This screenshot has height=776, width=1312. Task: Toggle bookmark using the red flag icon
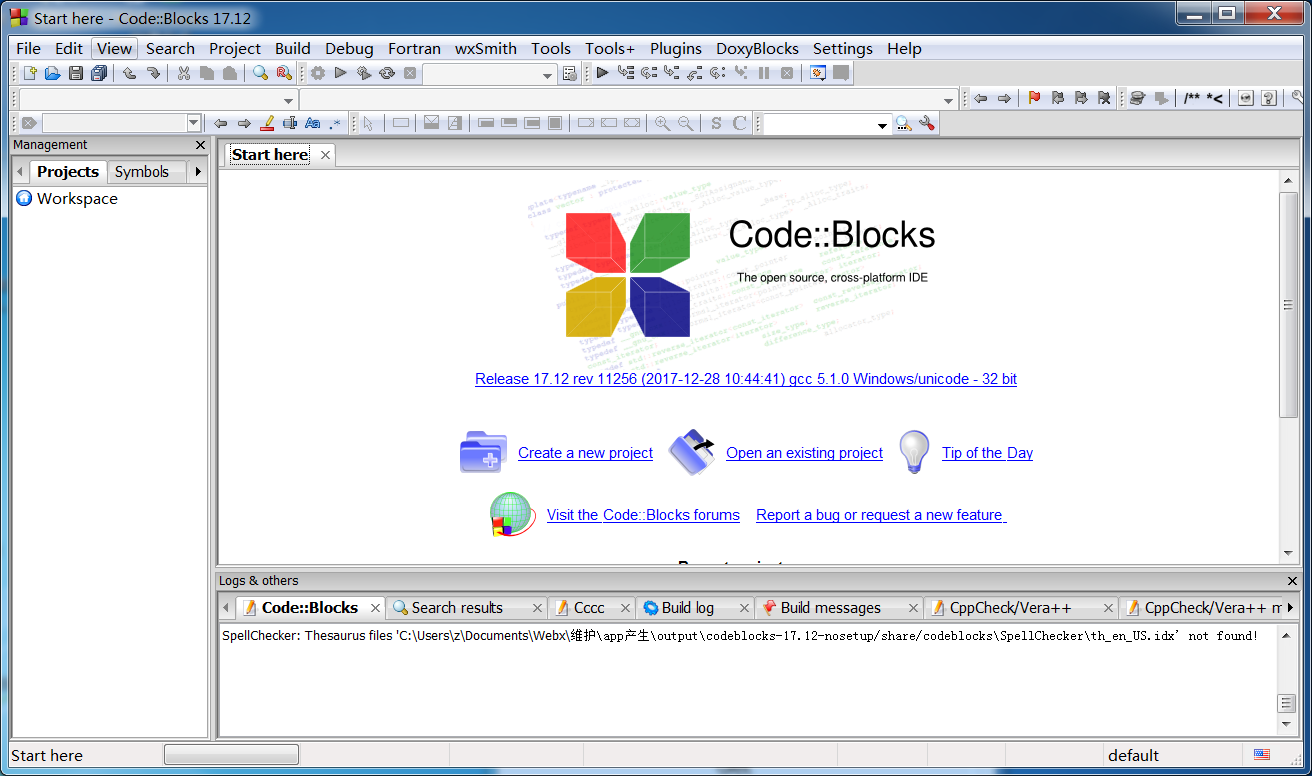1034,98
